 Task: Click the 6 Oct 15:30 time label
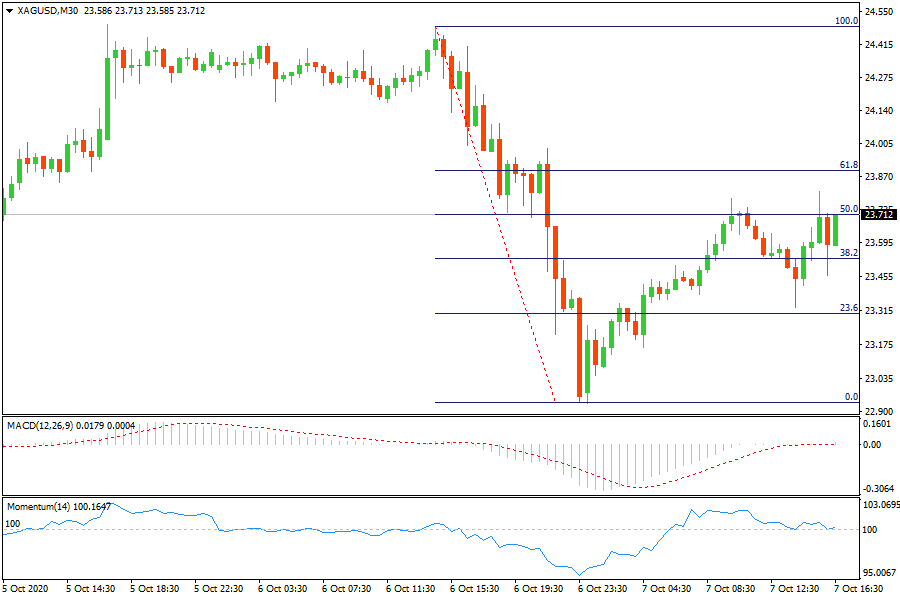pyautogui.click(x=475, y=589)
